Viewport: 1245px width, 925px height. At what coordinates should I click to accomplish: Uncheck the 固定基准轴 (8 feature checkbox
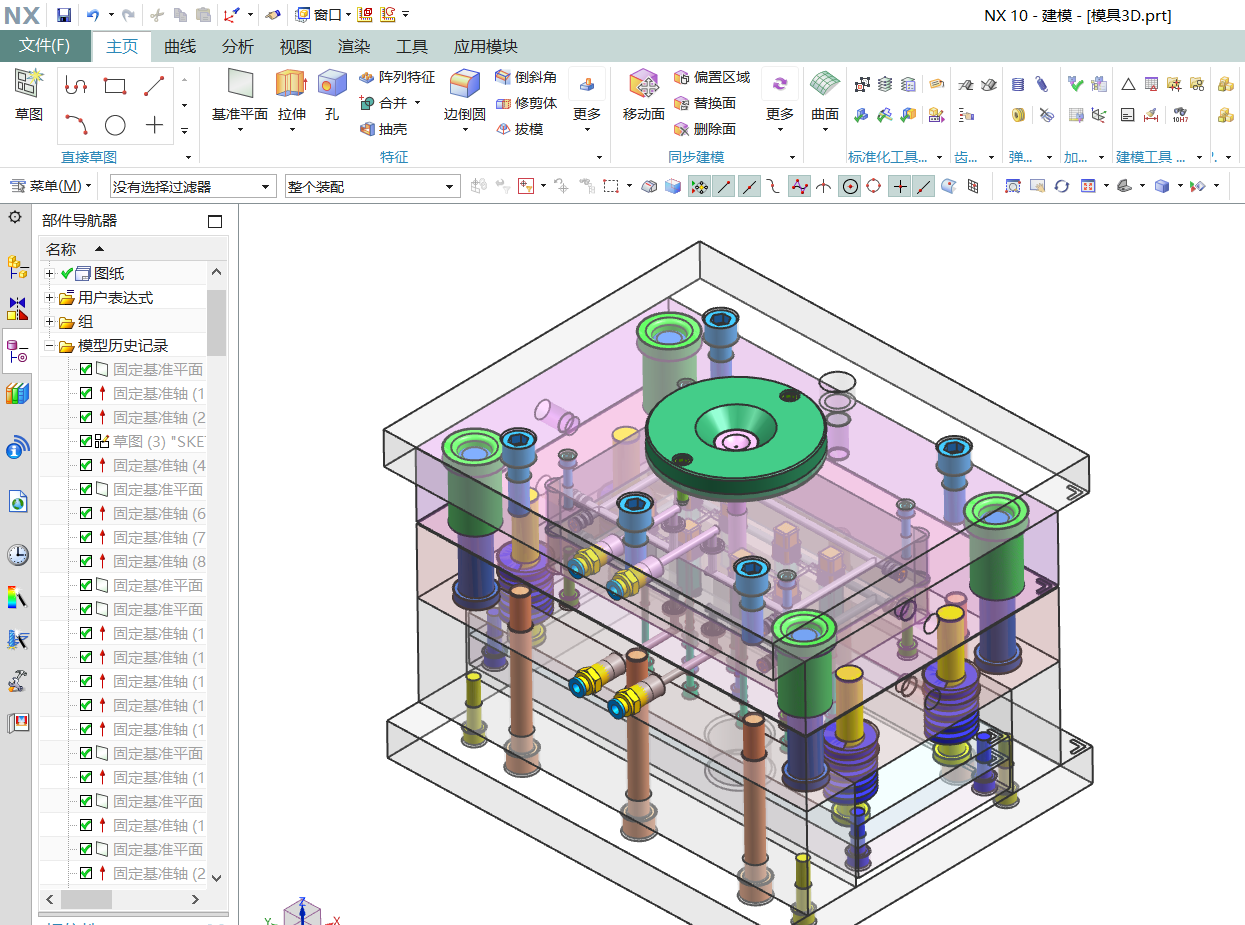(x=86, y=561)
